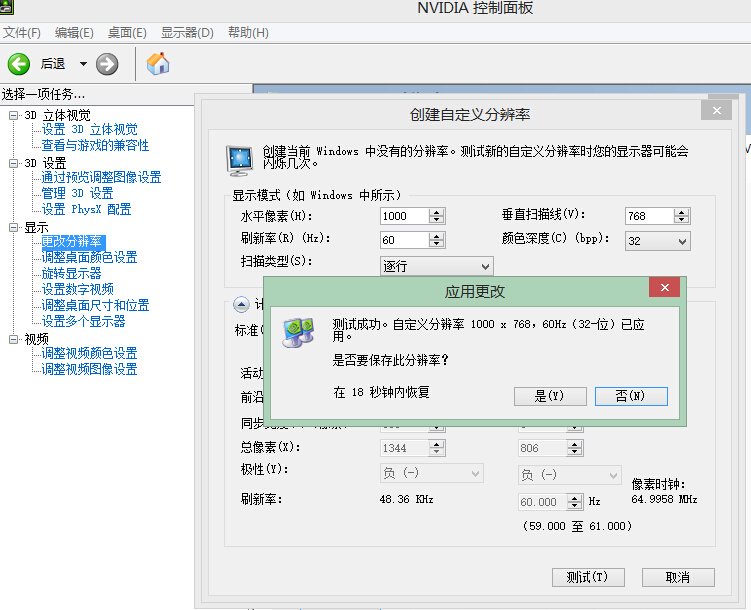Open 管理 3D 设置 link

tap(78, 193)
